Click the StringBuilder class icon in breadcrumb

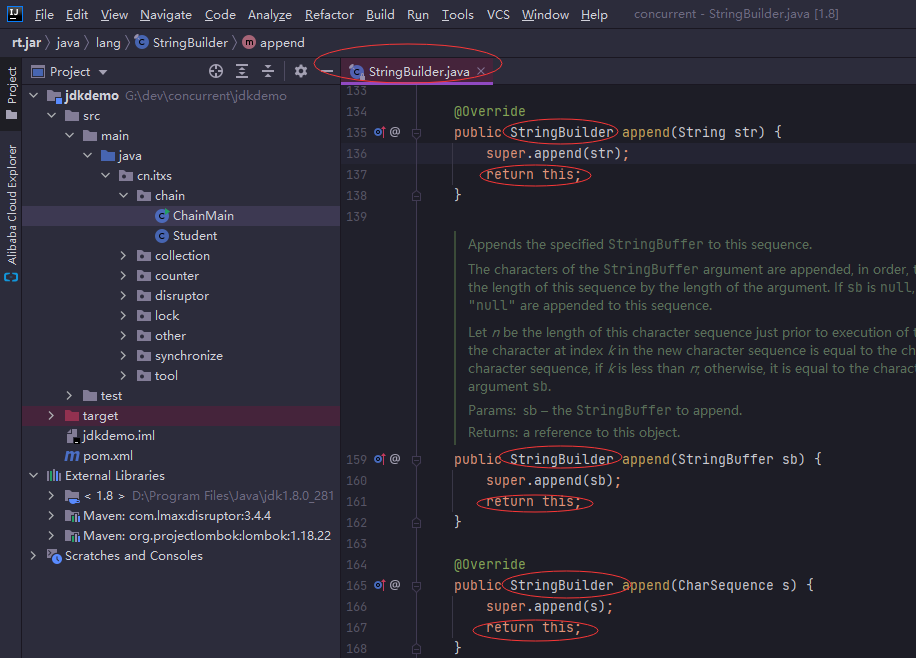click(x=141, y=42)
